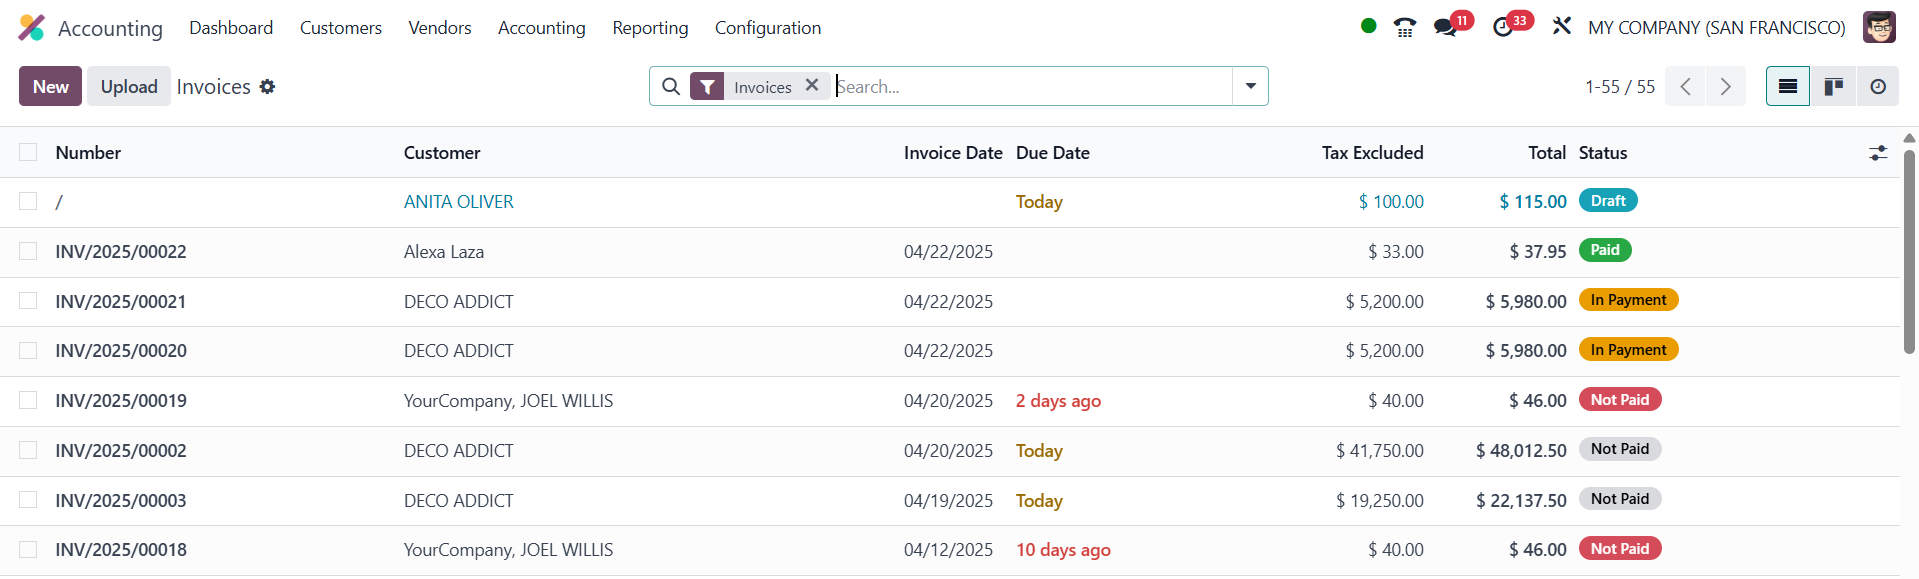This screenshot has height=579, width=1919.
Task: Click in the Search input field
Action: [x=1030, y=87]
